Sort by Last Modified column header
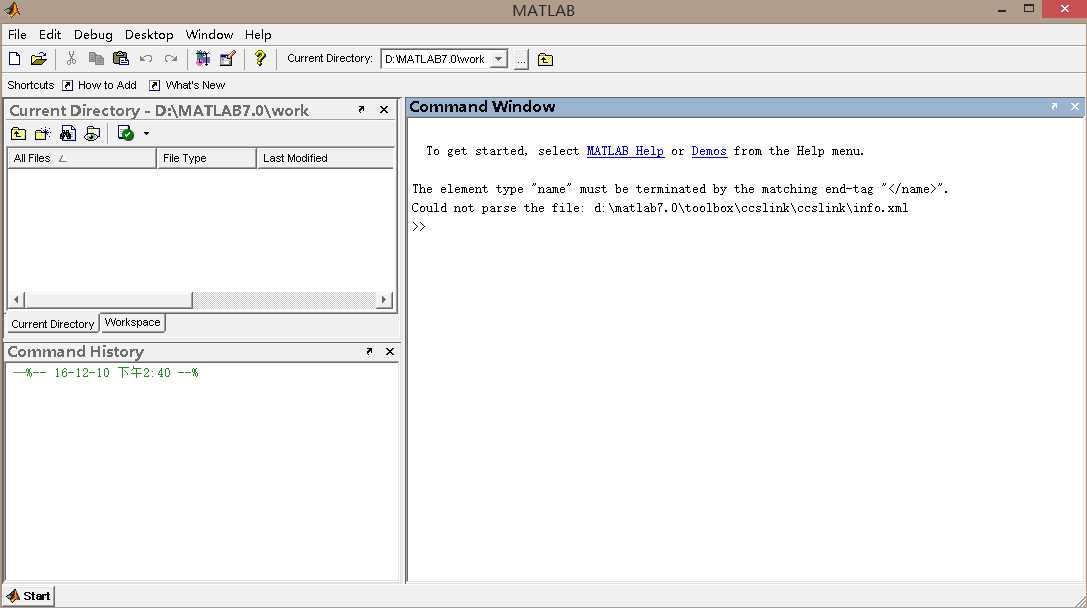This screenshot has width=1087, height=608. [325, 158]
